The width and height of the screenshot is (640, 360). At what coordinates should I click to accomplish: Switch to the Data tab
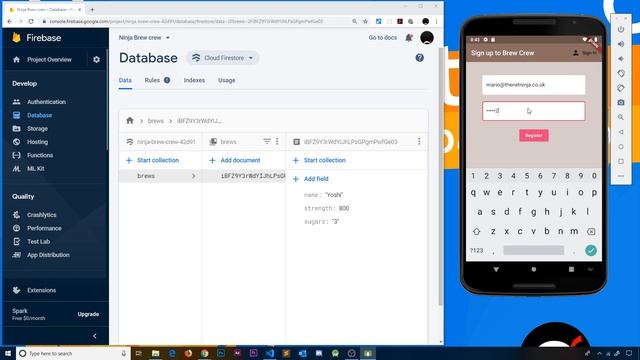pyautogui.click(x=125, y=80)
